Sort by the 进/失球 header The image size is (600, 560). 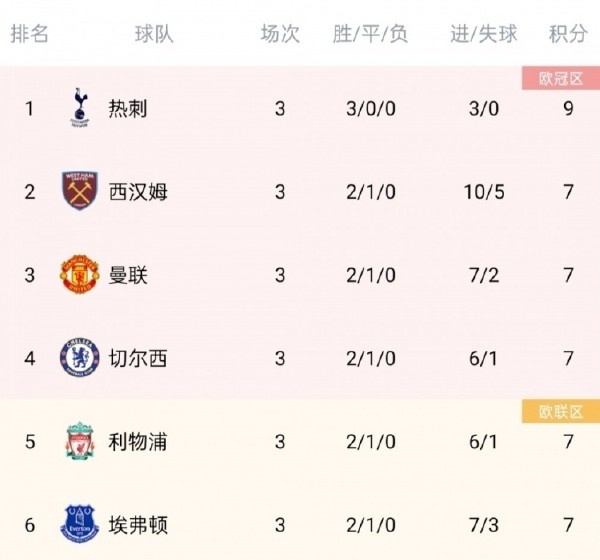[x=484, y=34]
